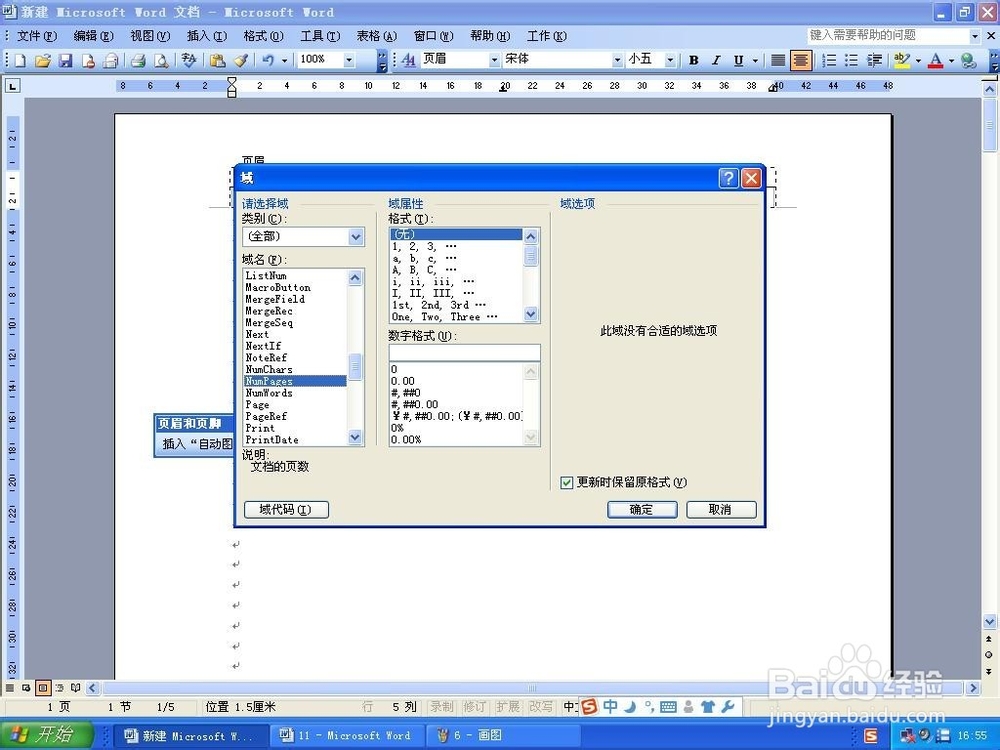This screenshot has height=750, width=1000.
Task: Click the Font color A icon
Action: [936, 60]
